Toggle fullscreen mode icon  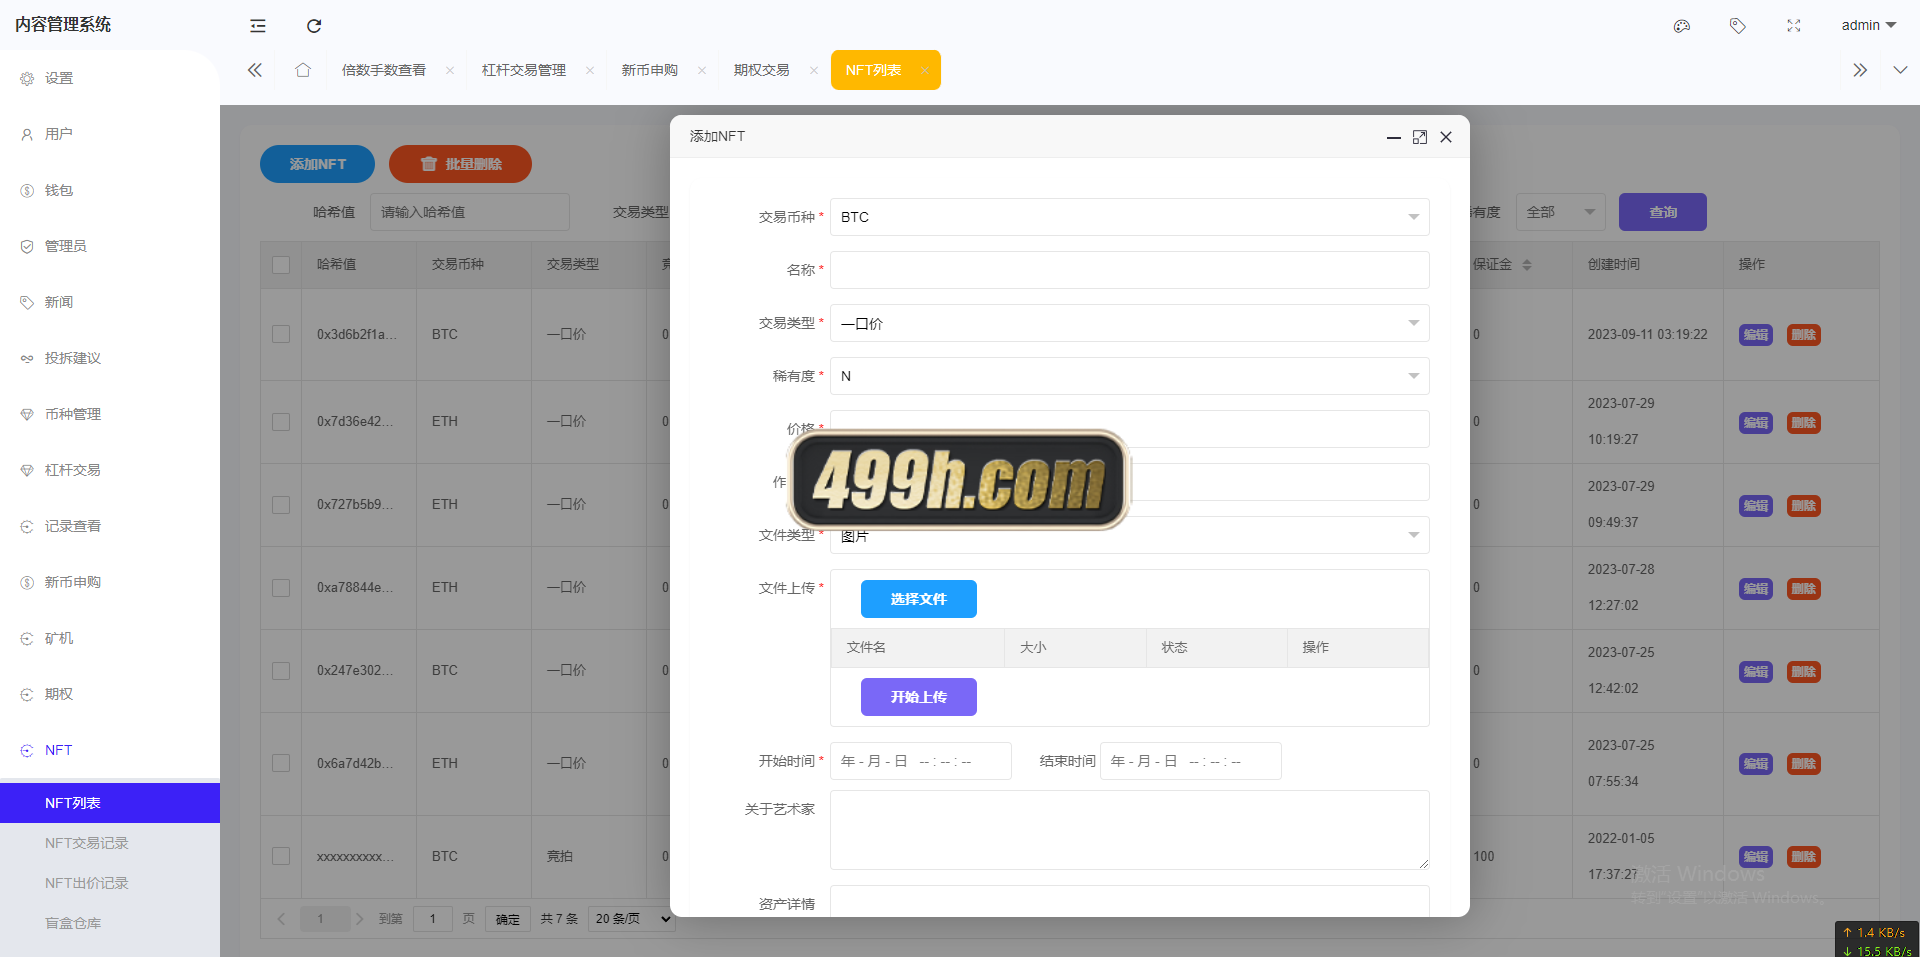(x=1794, y=26)
